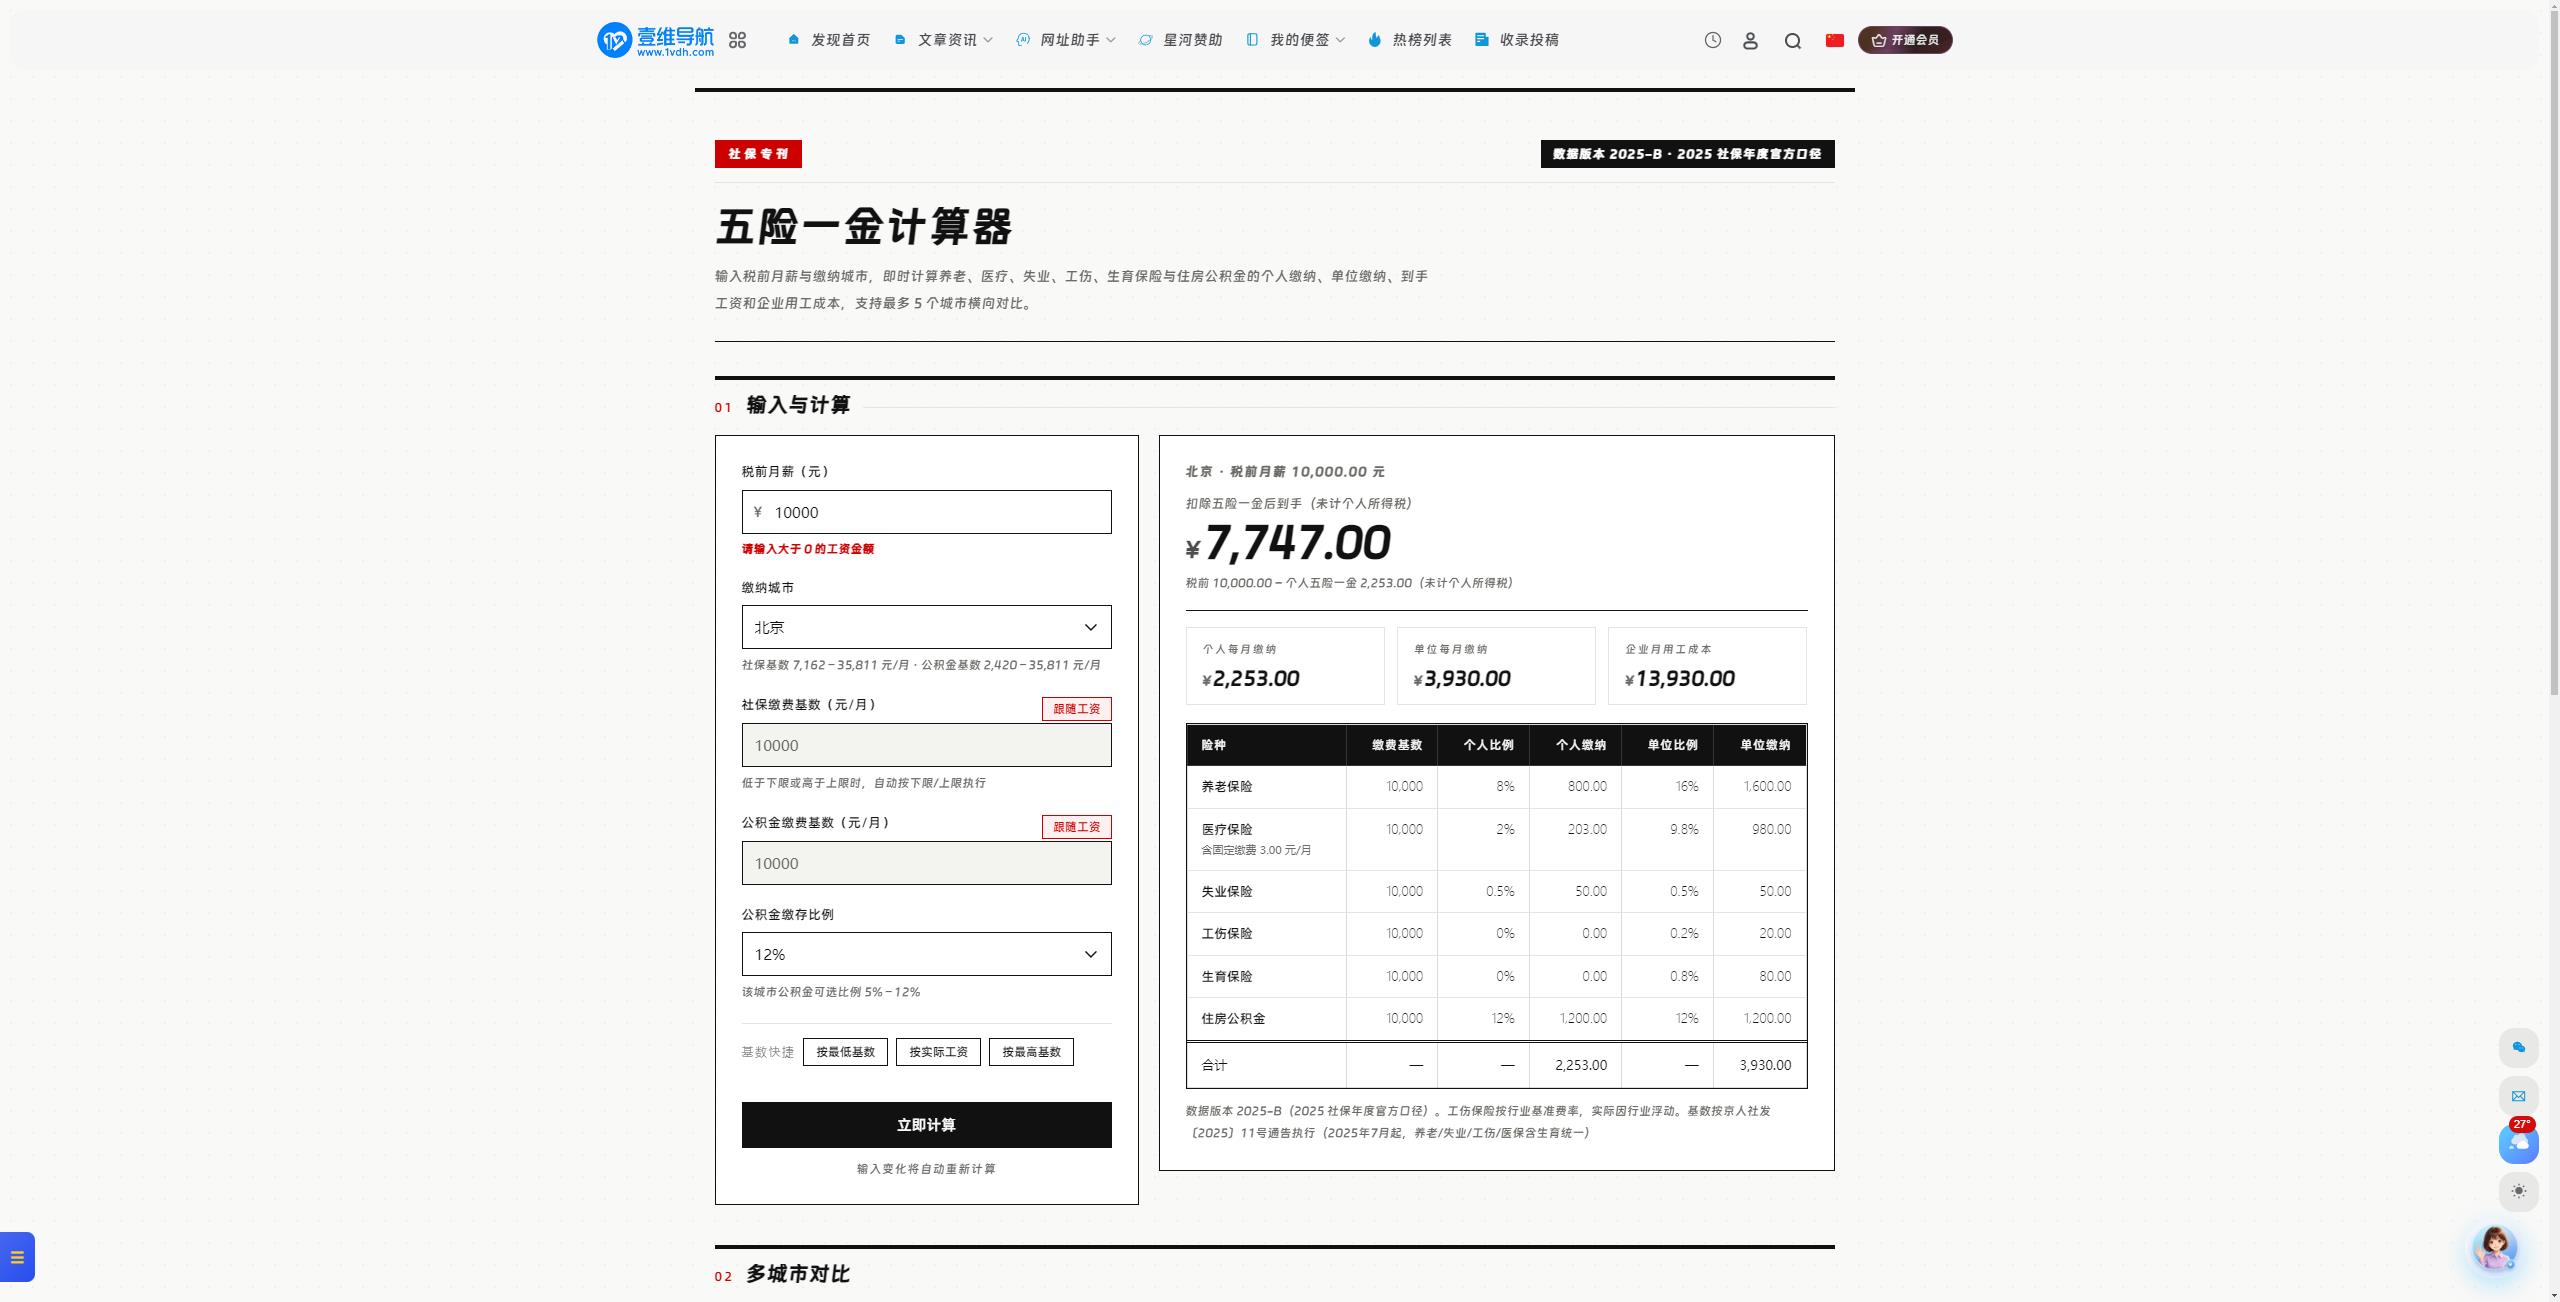Viewport: 2560px width, 1302px height.
Task: Click the 社保缴费基数 input field
Action: pyautogui.click(x=926, y=745)
